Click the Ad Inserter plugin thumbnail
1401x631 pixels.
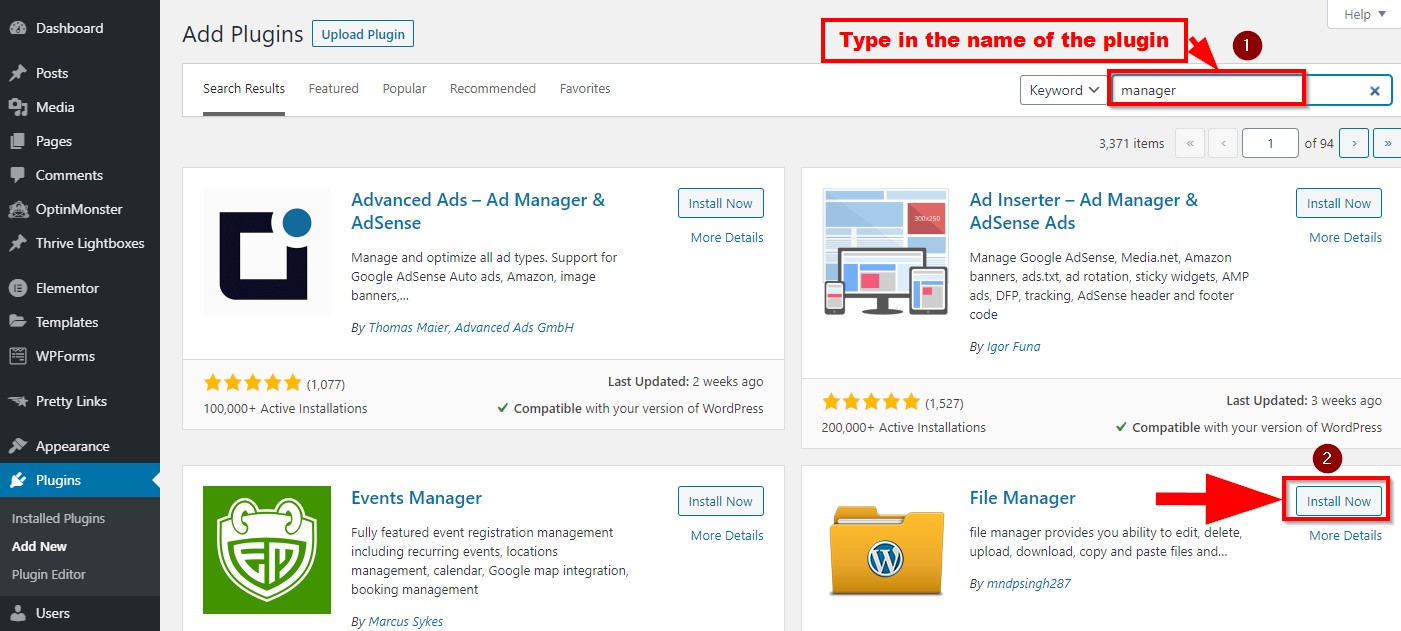pos(885,252)
